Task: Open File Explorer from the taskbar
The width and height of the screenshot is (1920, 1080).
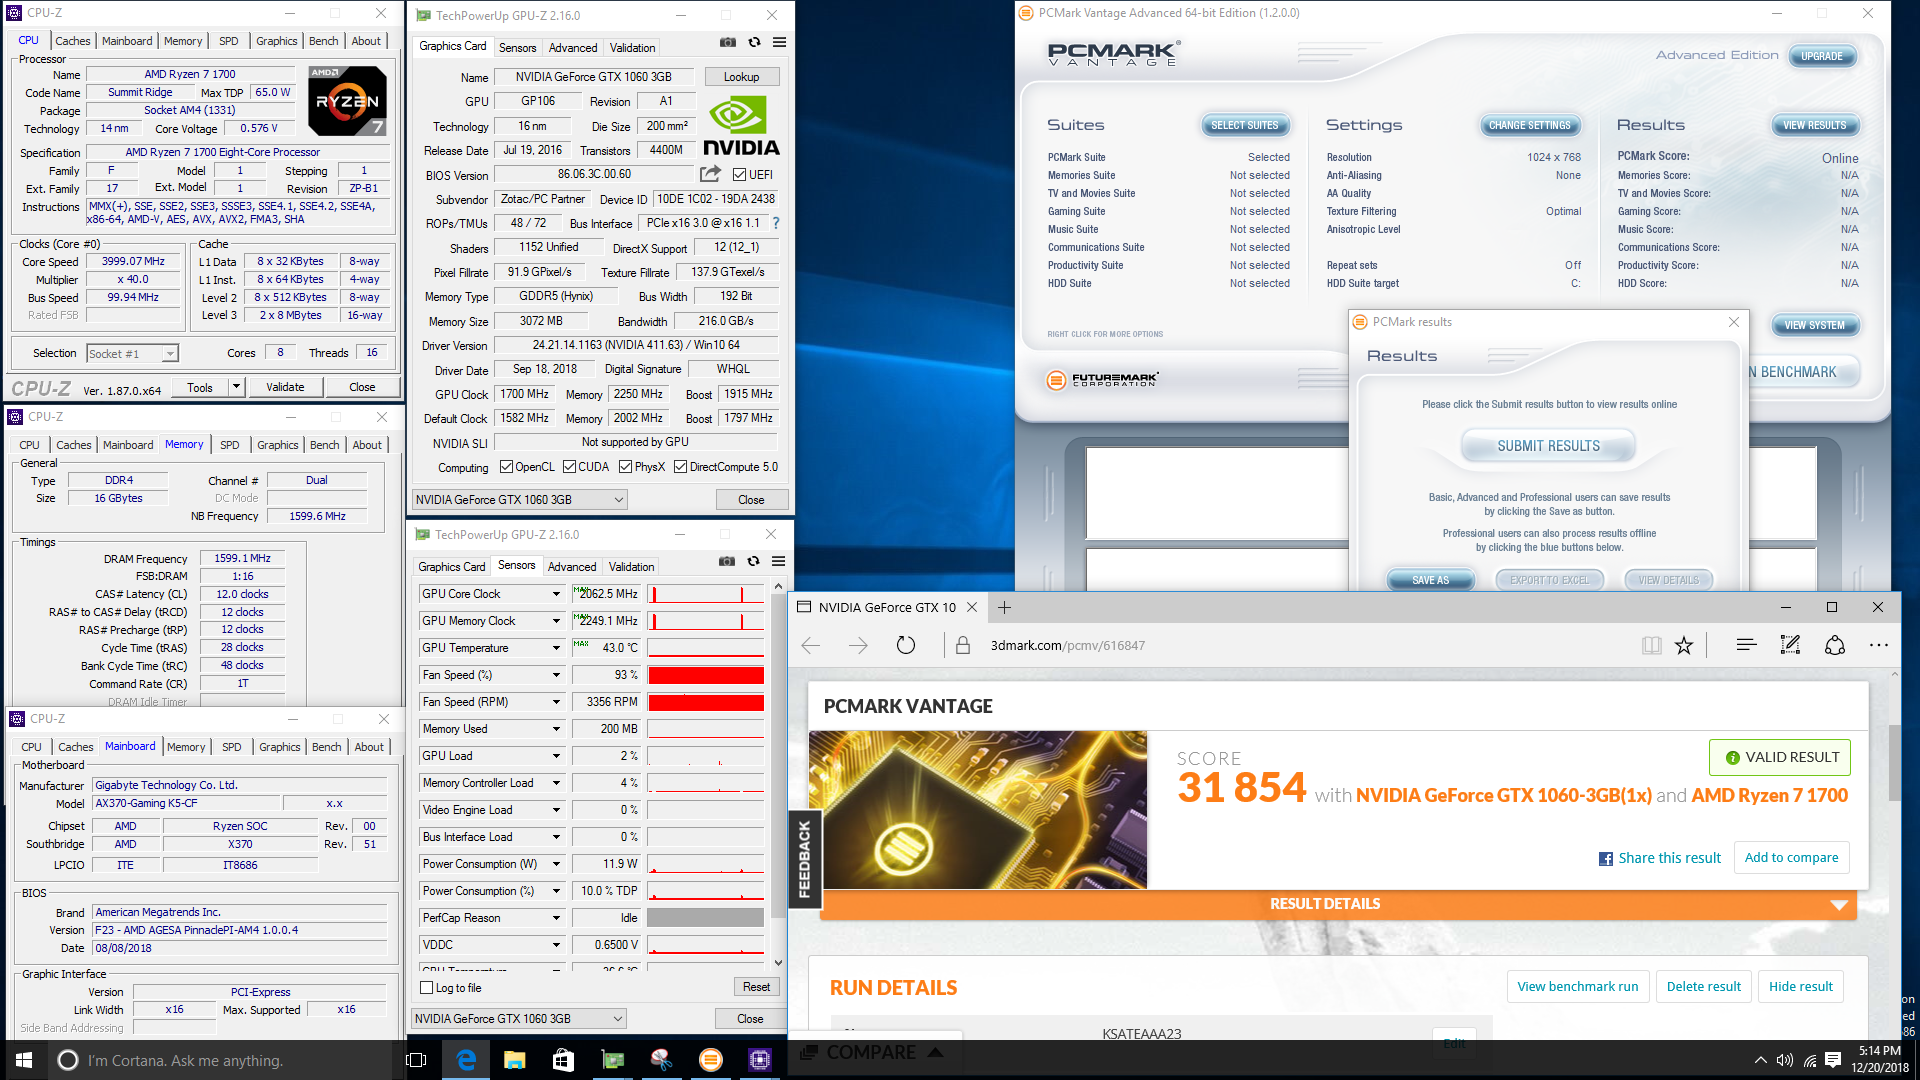Action: 515,1060
